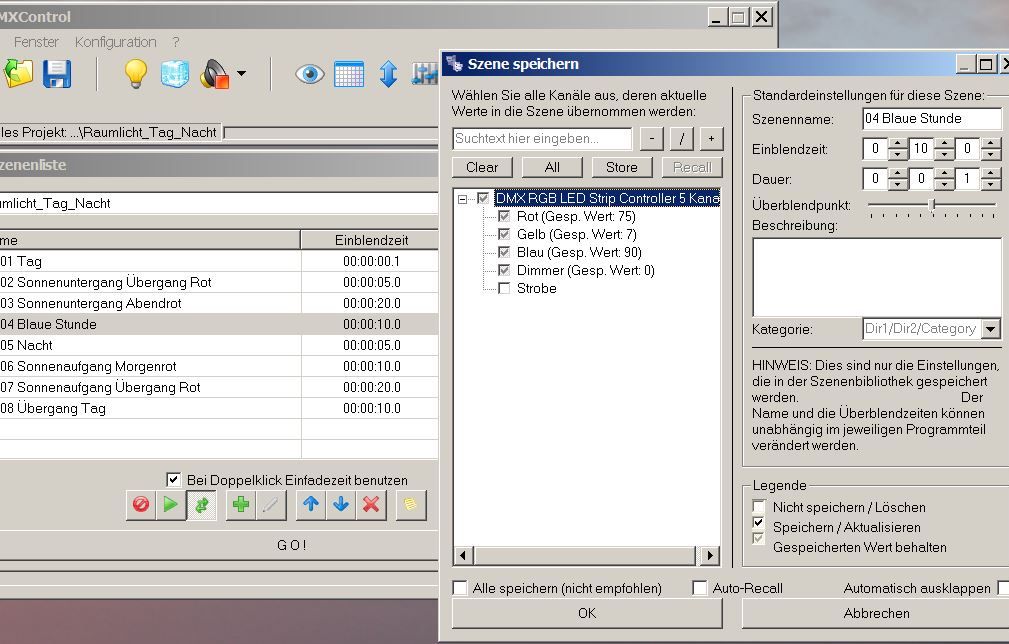Open the Kategorie dropdown list
Image resolution: width=1009 pixels, height=644 pixels.
pos(990,329)
